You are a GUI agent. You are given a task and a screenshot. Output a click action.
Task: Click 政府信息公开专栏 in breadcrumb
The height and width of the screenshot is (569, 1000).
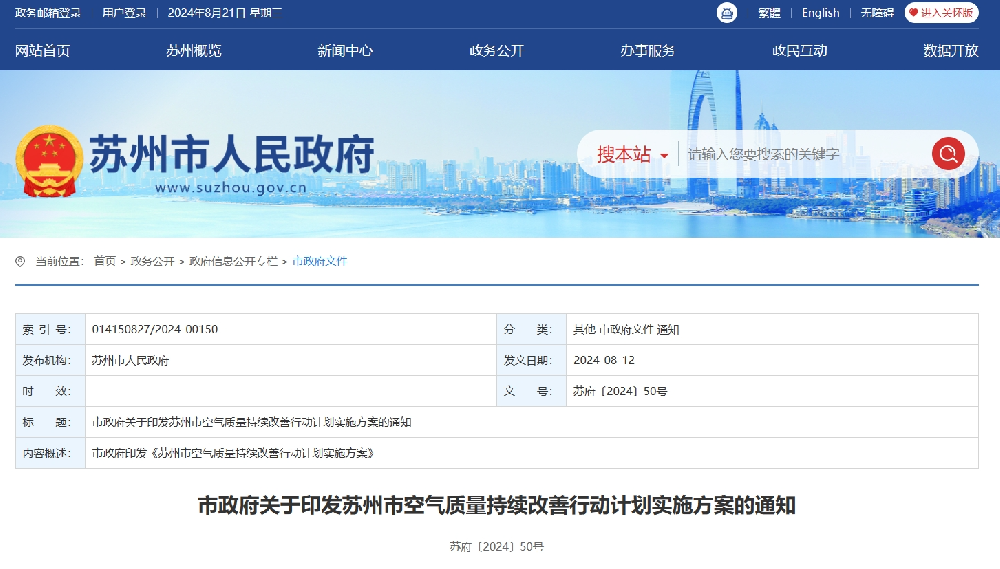point(234,261)
